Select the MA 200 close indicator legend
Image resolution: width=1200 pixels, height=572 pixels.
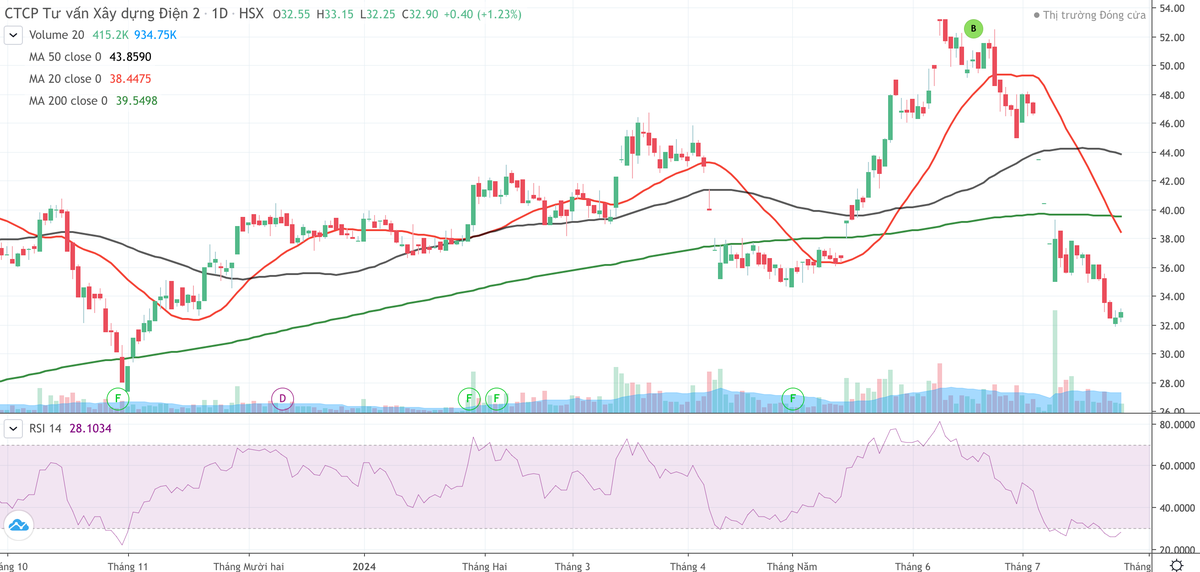point(68,101)
